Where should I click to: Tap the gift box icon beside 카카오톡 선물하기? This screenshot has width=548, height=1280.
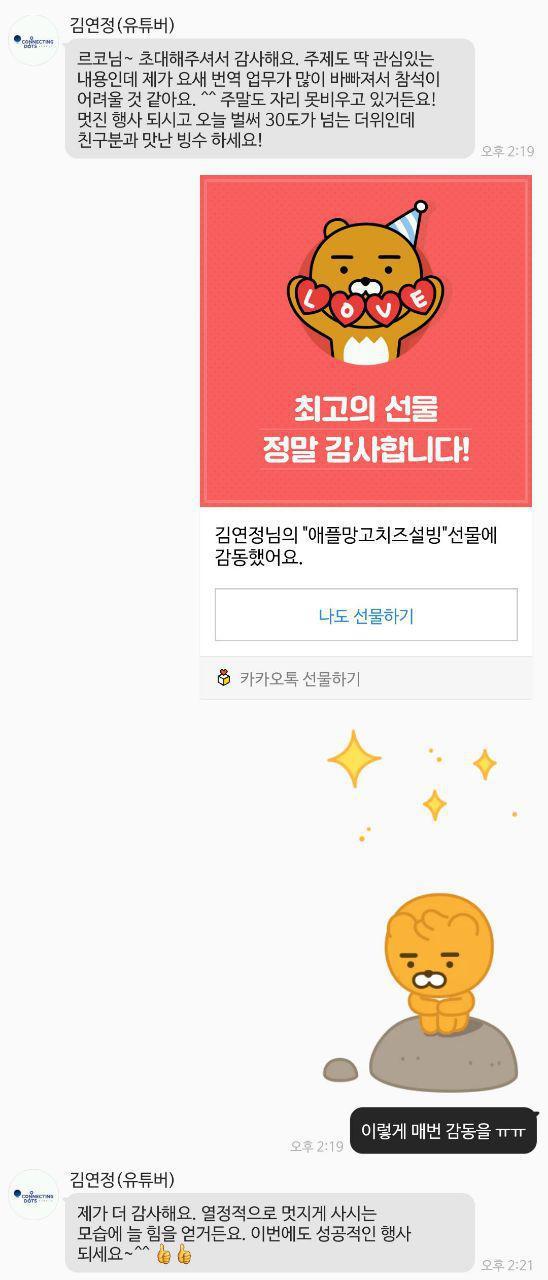coord(224,678)
